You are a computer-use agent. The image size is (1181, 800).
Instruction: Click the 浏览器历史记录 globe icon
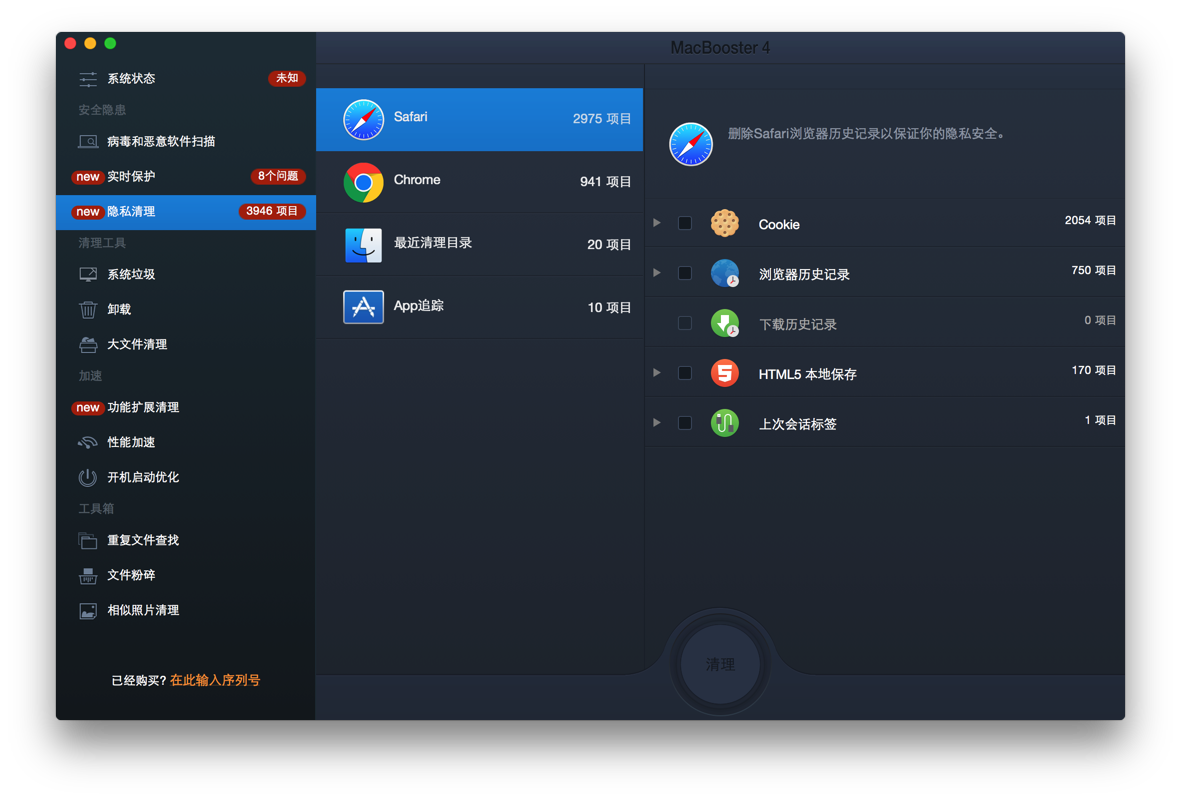click(725, 273)
